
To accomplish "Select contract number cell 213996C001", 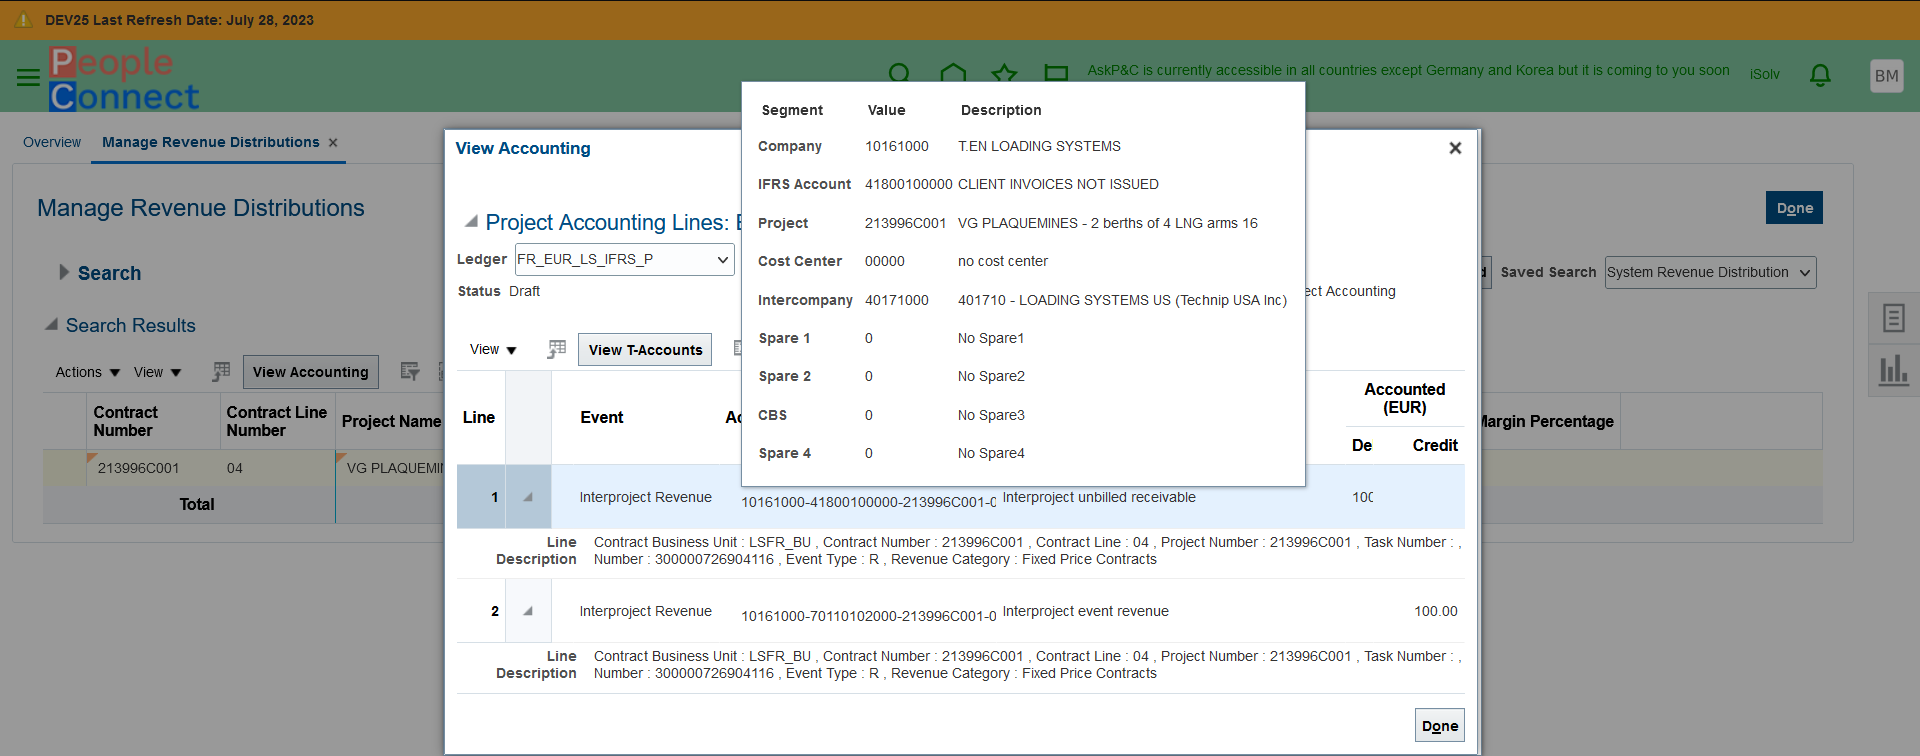I will 138,468.
